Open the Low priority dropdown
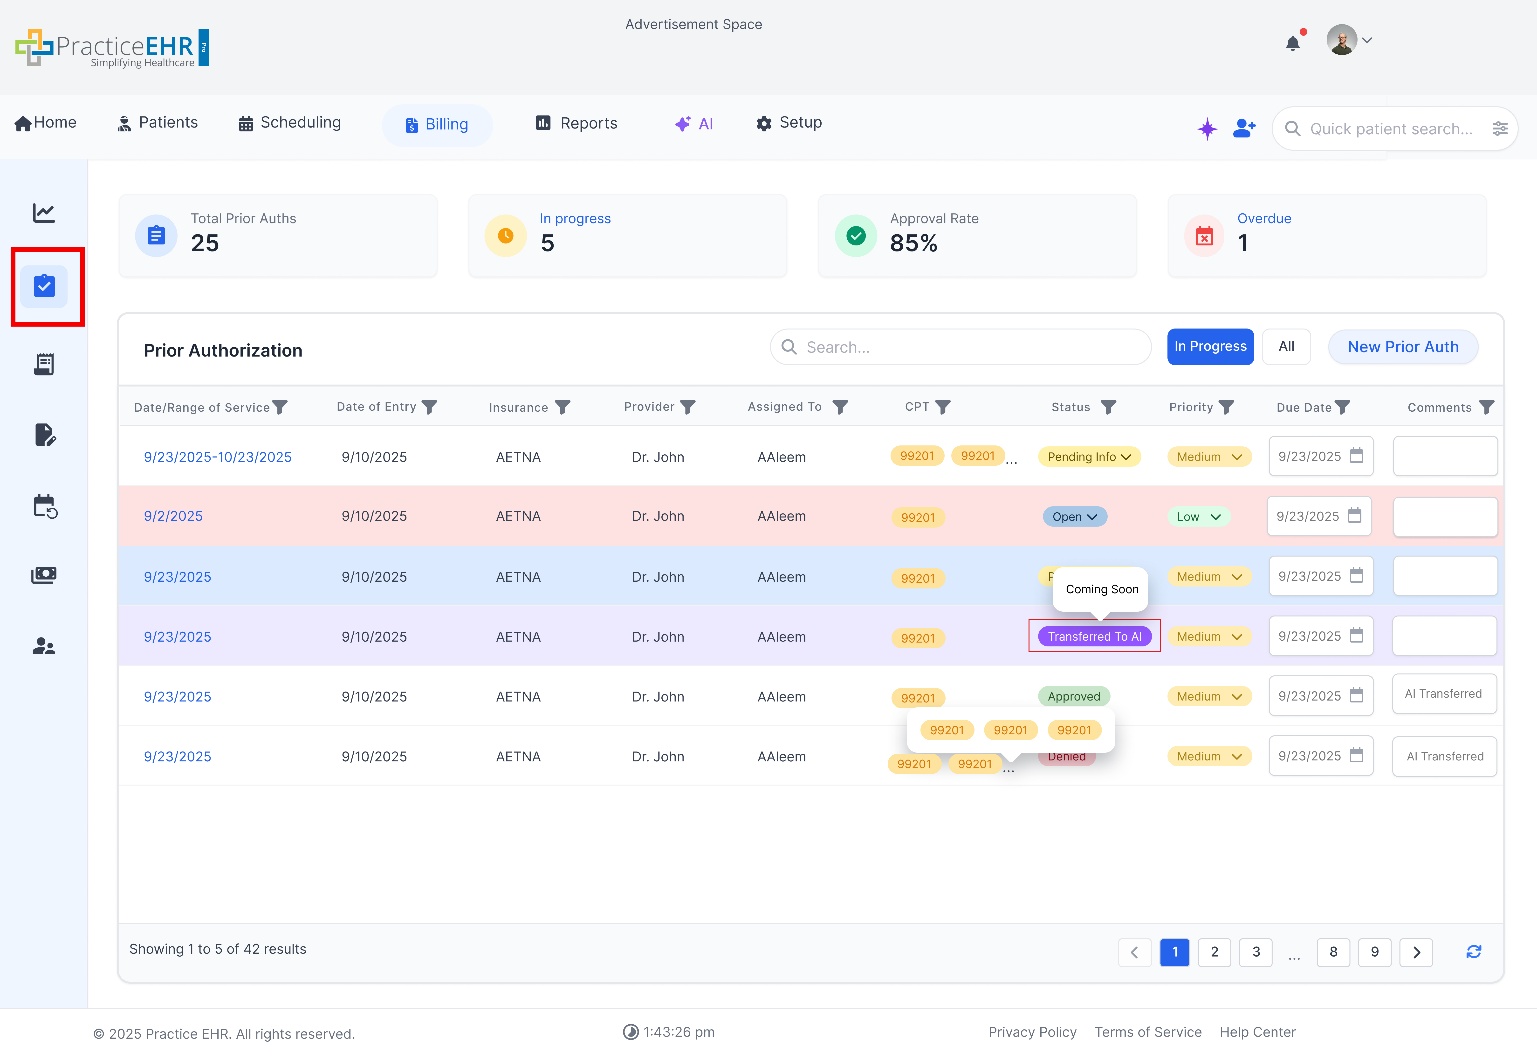 (x=1198, y=517)
